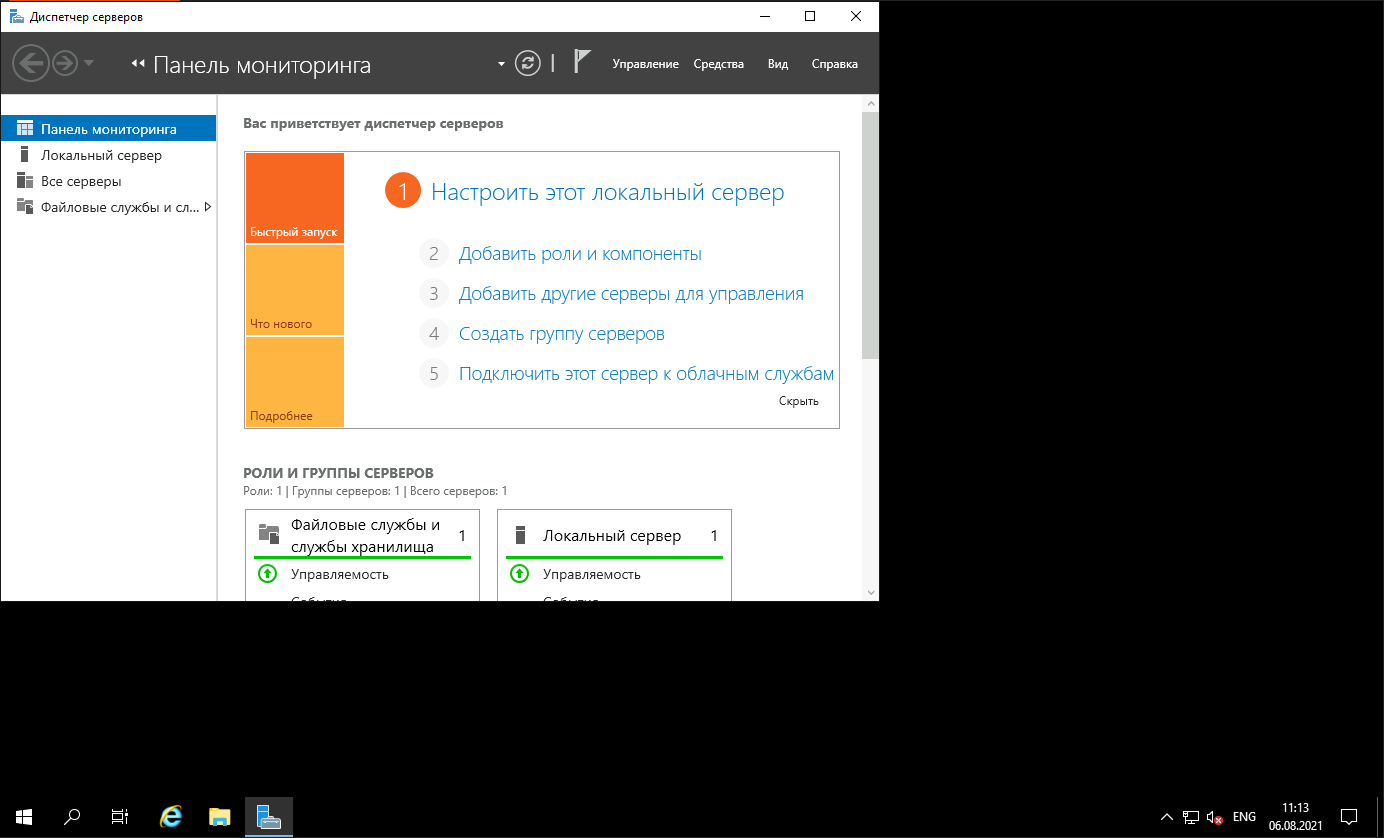Select Файловые службы in sidebar
Viewport: 1384px width, 838px height.
coord(108,207)
